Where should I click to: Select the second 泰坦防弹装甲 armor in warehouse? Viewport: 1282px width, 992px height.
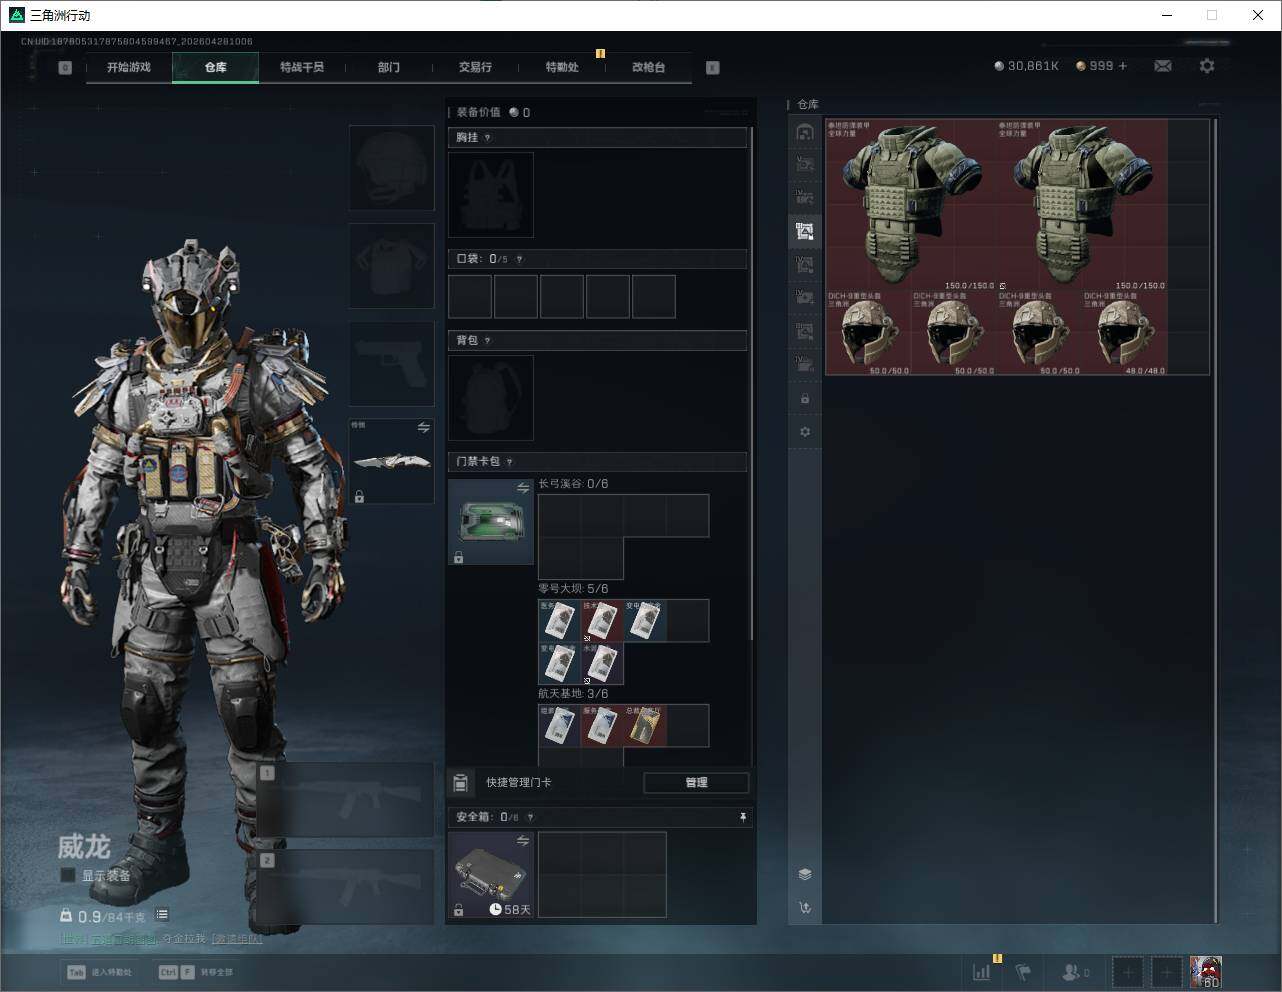[1082, 205]
